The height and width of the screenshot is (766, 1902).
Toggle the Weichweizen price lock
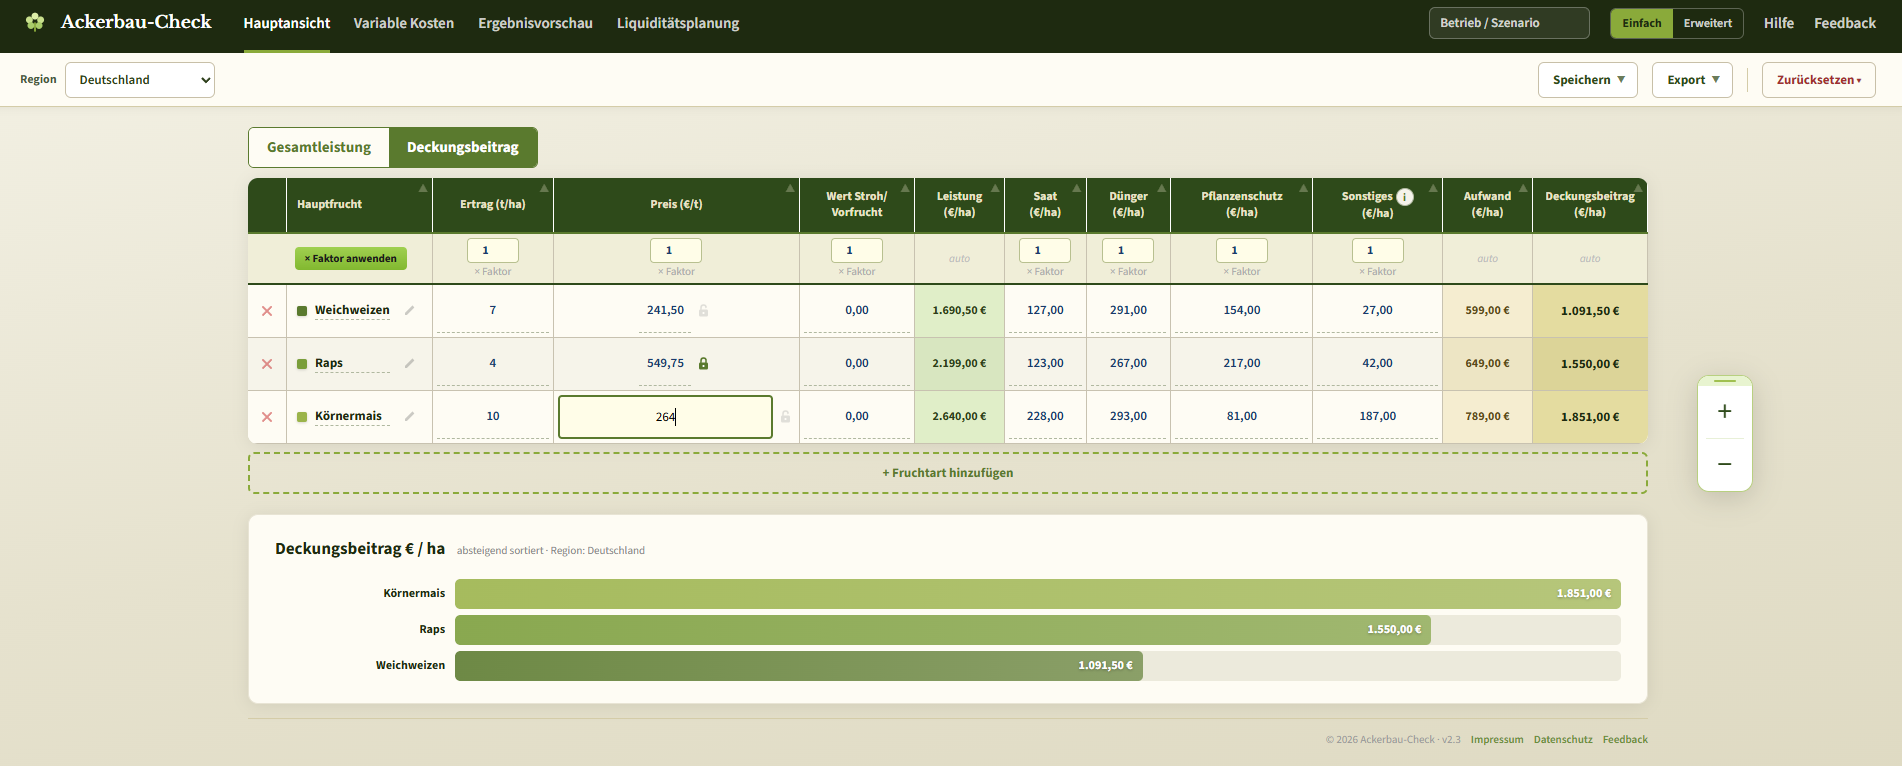pos(703,310)
